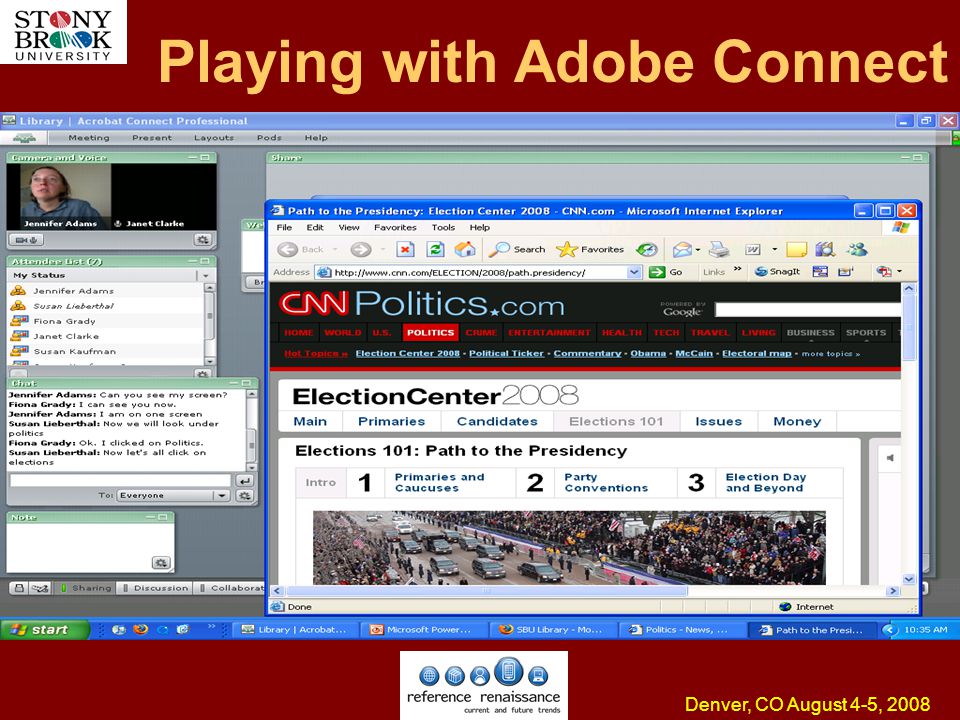Click the CNN Google search box
The image size is (960, 720).
(x=808, y=310)
